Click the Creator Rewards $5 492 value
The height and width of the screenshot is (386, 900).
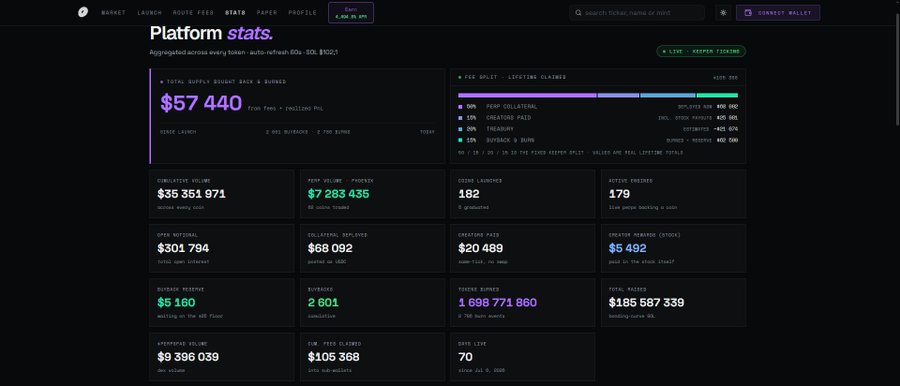click(627, 248)
